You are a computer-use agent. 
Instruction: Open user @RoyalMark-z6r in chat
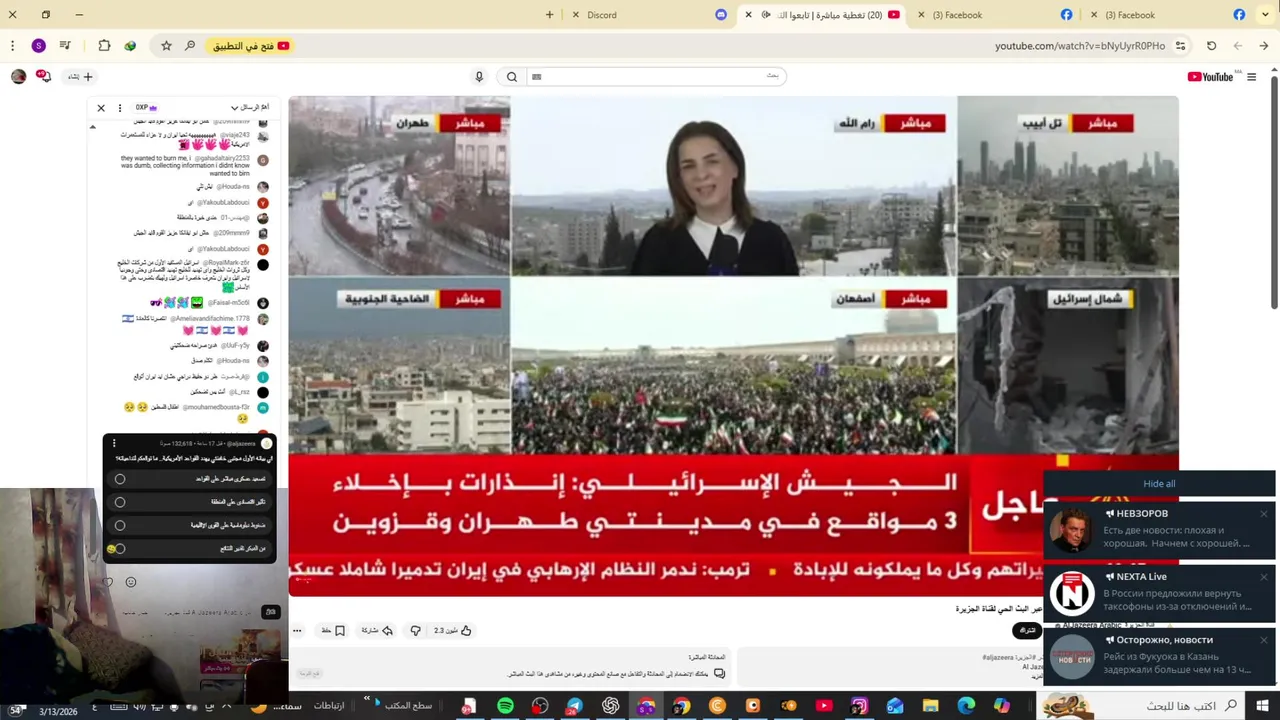228,263
